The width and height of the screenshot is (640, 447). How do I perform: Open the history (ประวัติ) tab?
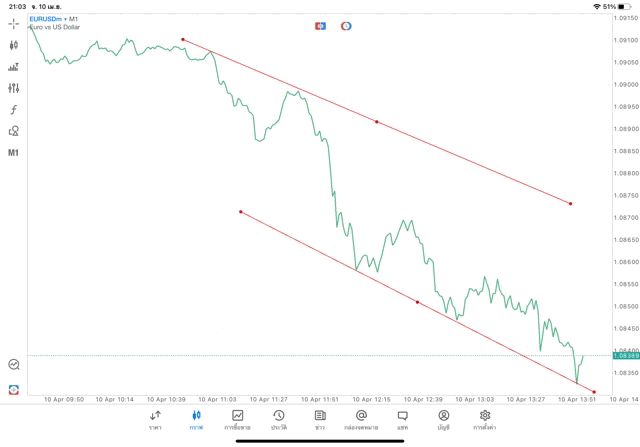tap(278, 419)
